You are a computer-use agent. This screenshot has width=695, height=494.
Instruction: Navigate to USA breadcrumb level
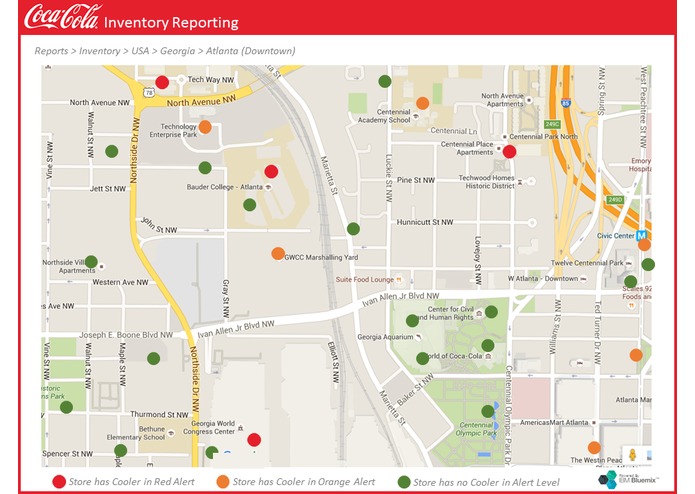(140, 51)
